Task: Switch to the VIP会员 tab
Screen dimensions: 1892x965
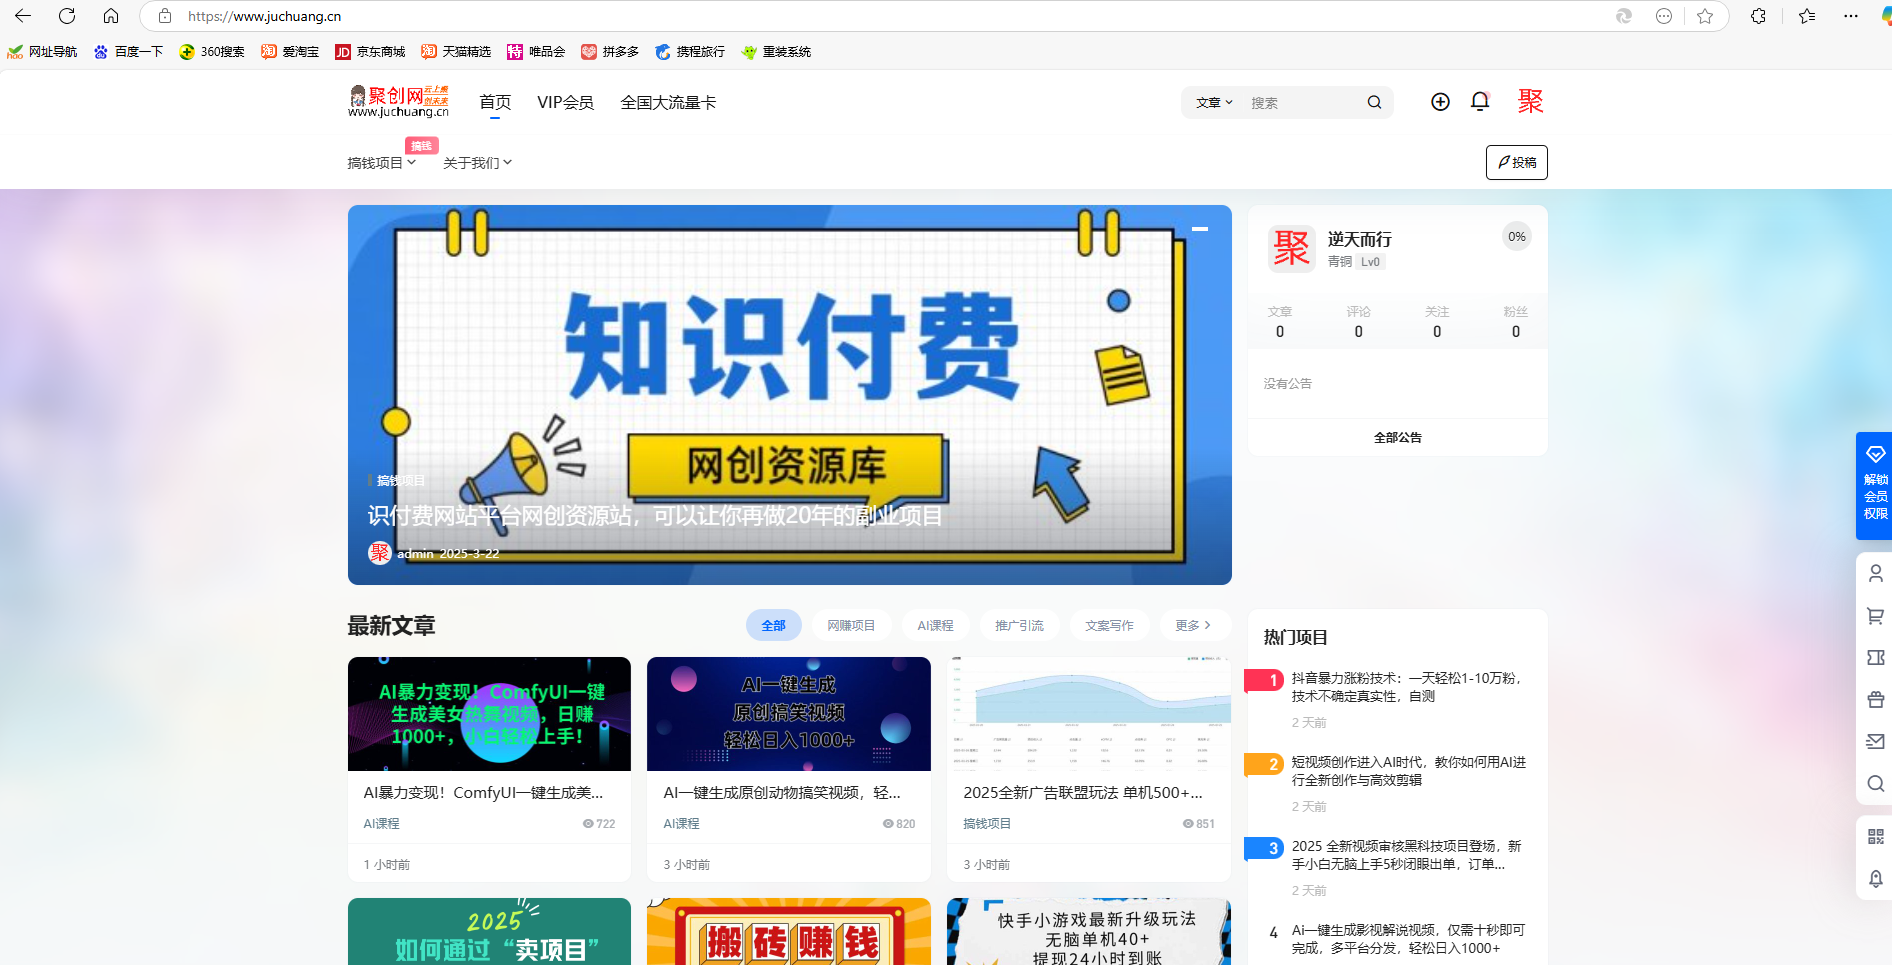Action: coord(566,102)
